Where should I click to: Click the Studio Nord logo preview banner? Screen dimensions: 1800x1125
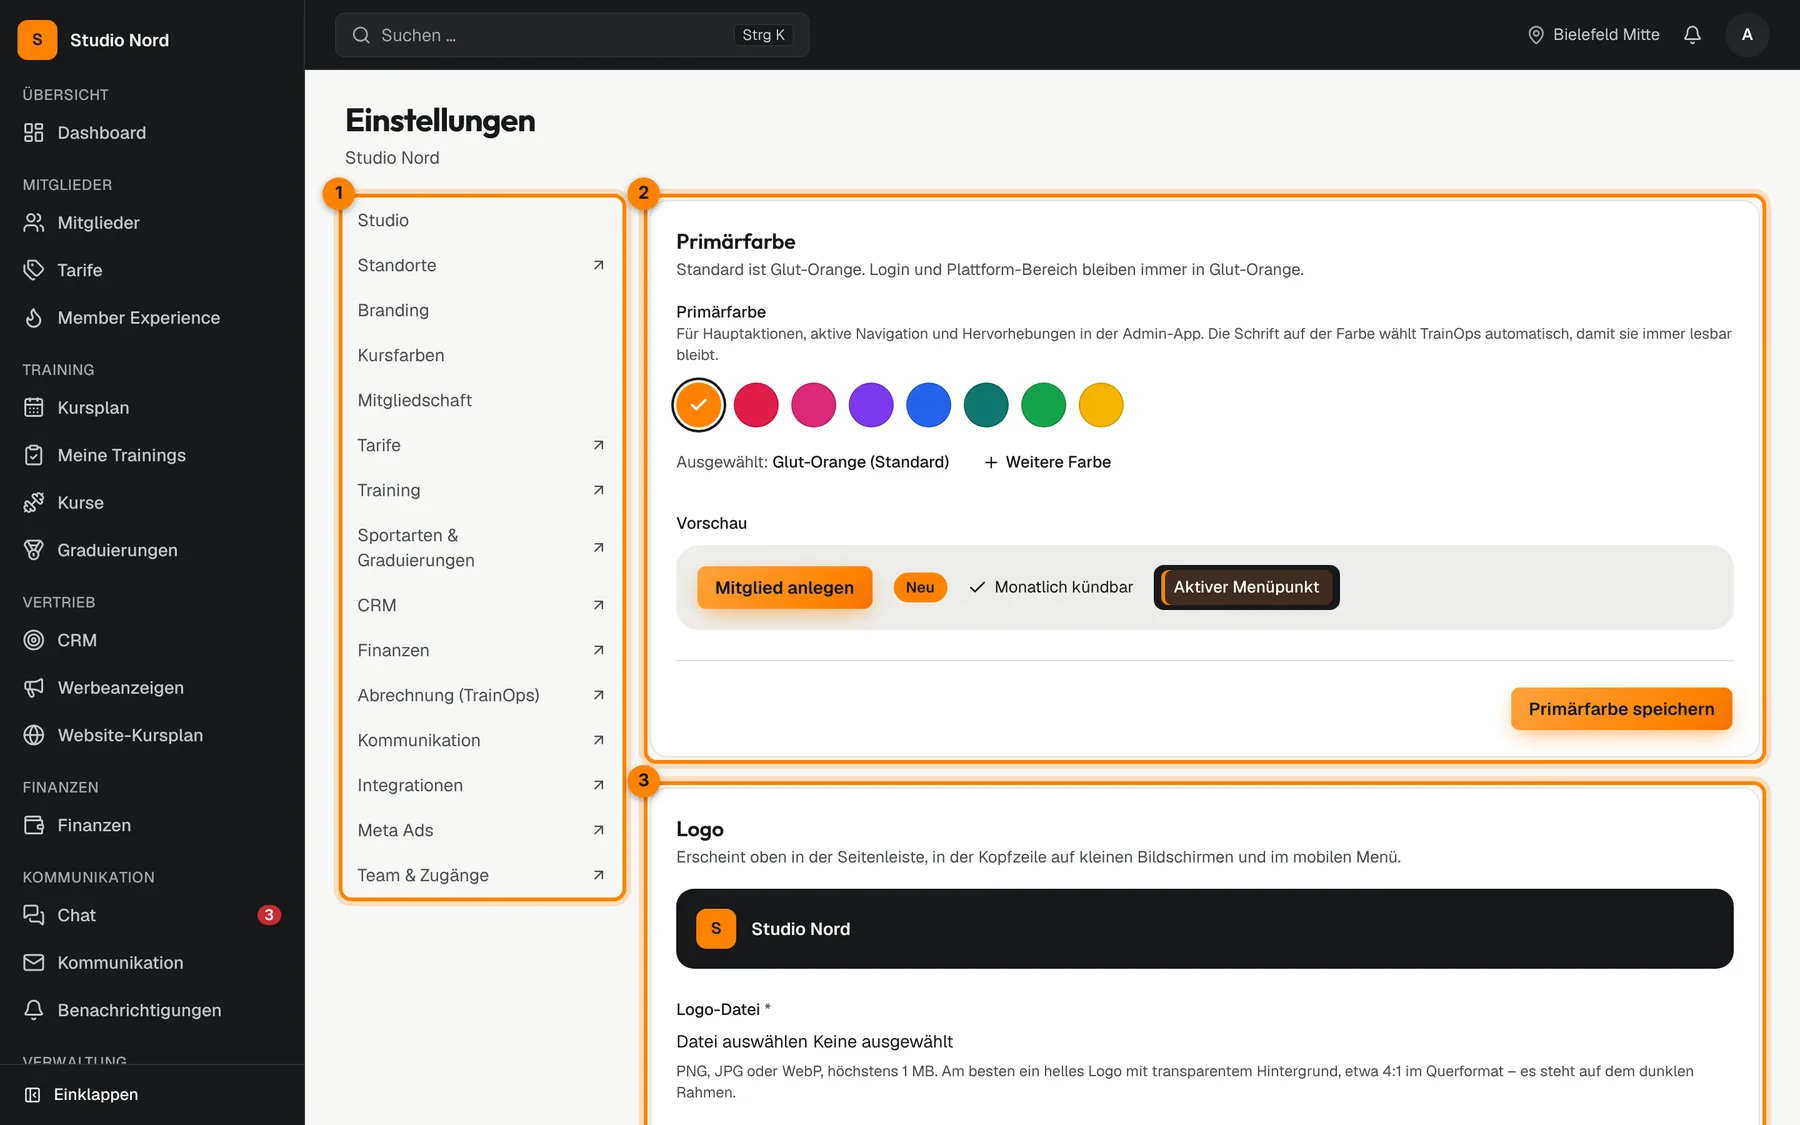1204,929
